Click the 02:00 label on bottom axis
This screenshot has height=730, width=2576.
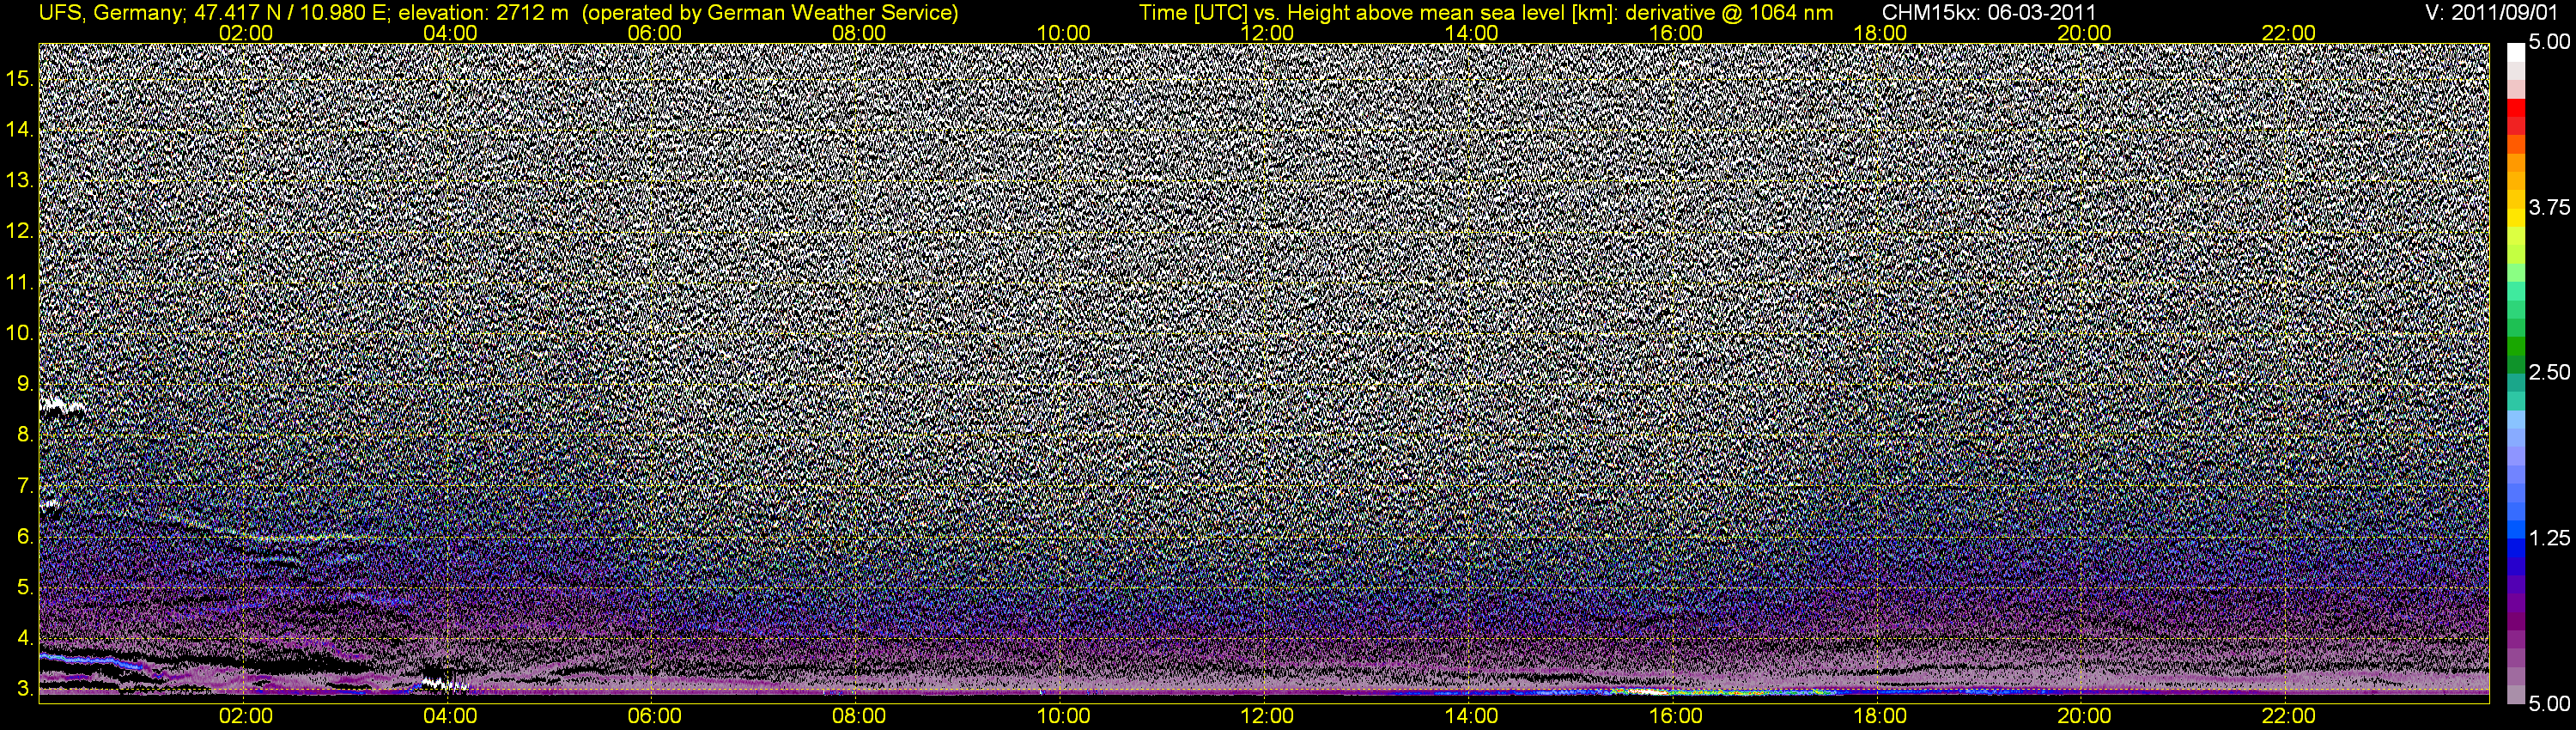click(245, 716)
